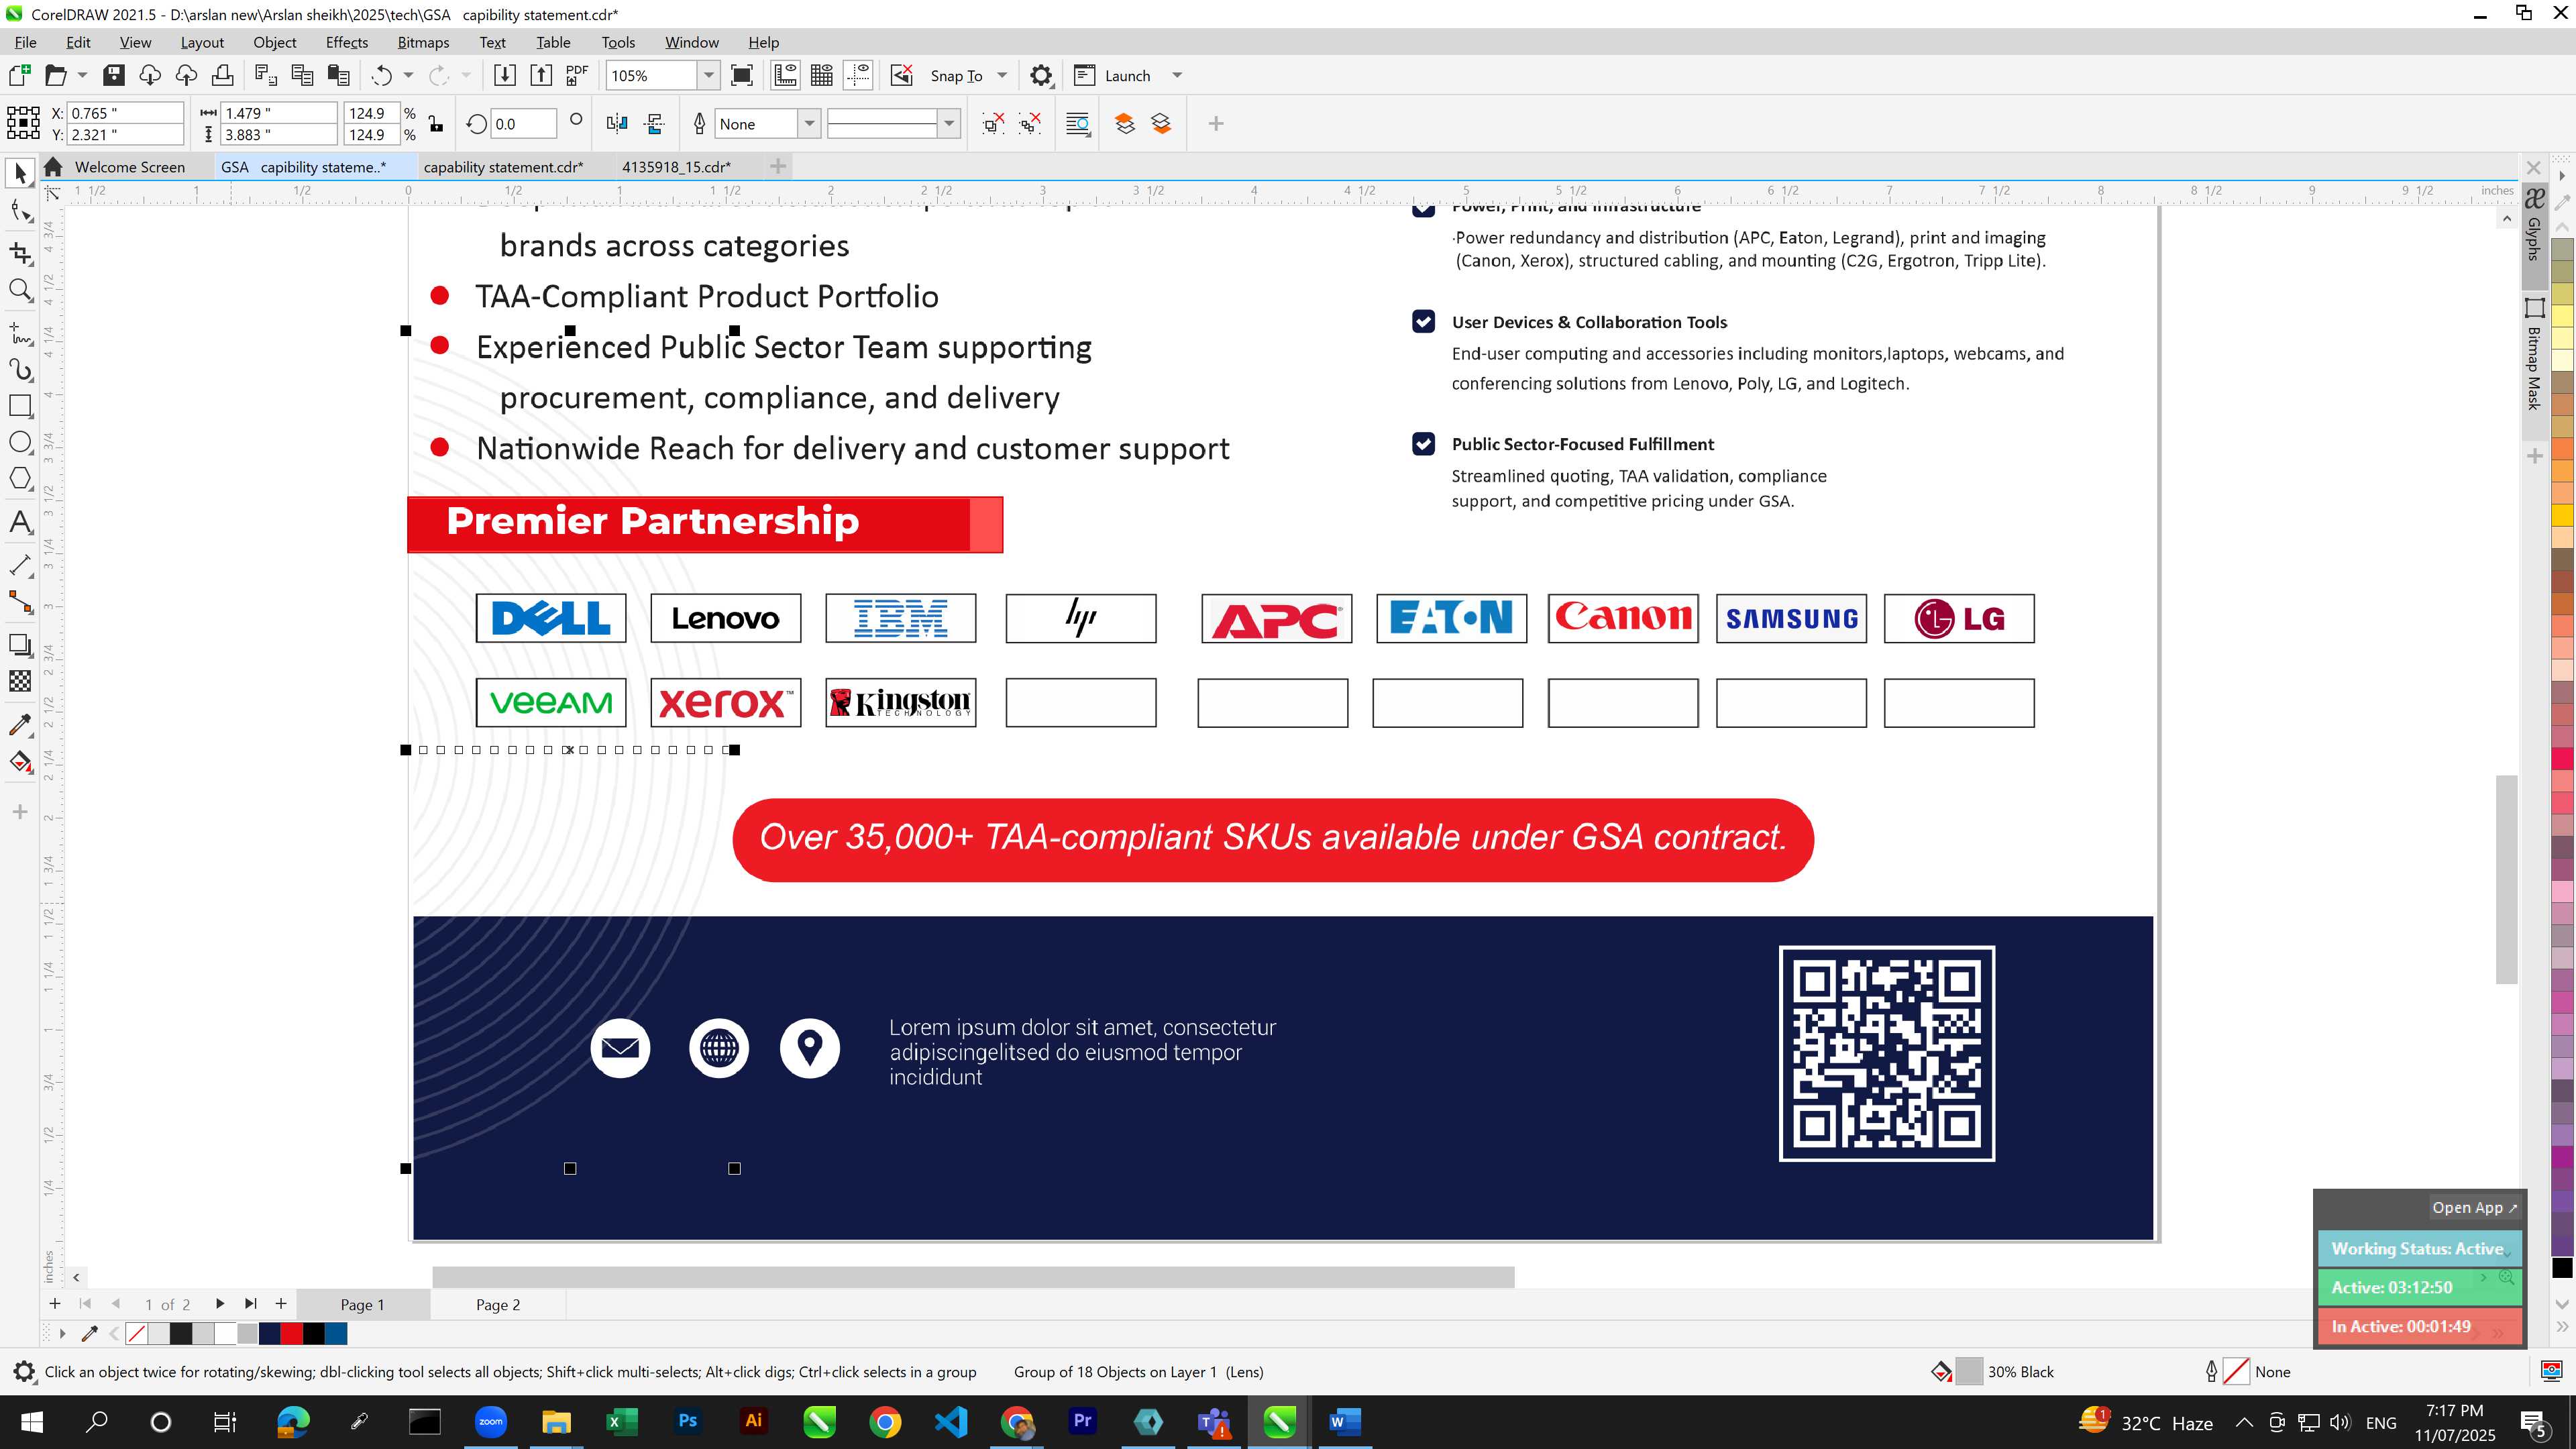This screenshot has width=2576, height=1449.
Task: Expand the Launch dropdown
Action: (1177, 75)
